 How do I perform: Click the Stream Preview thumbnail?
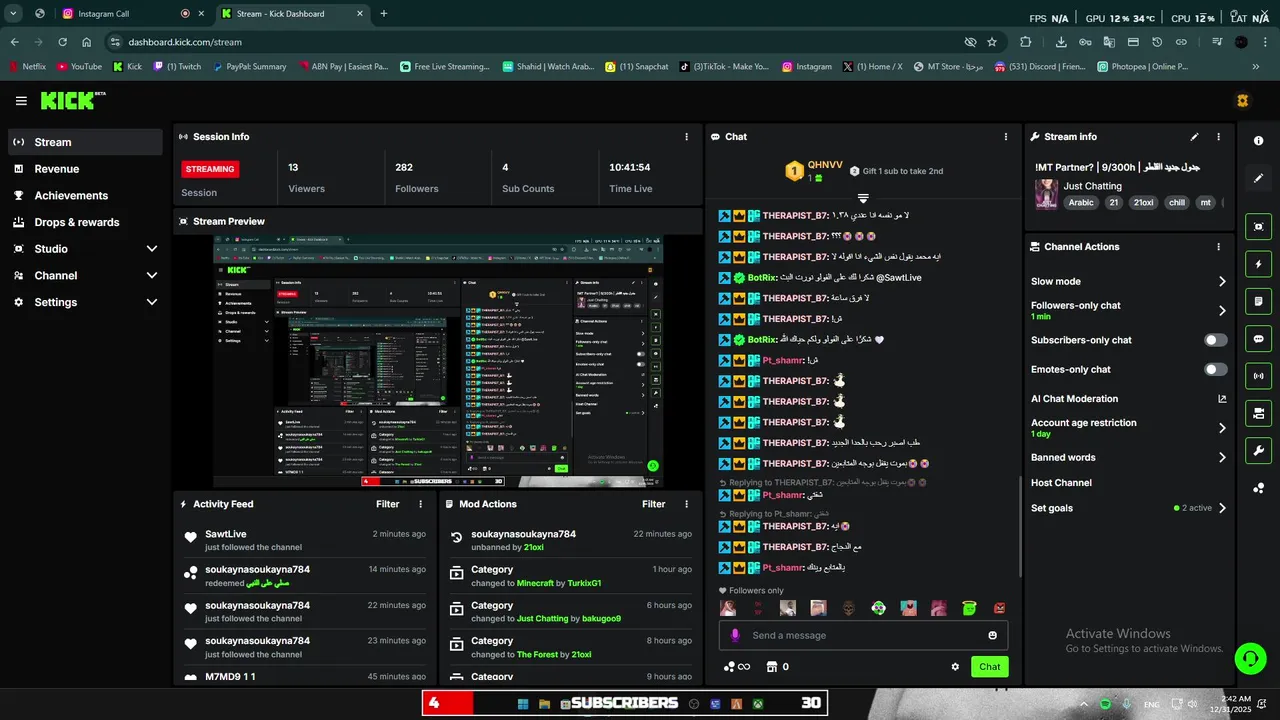pyautogui.click(x=439, y=361)
